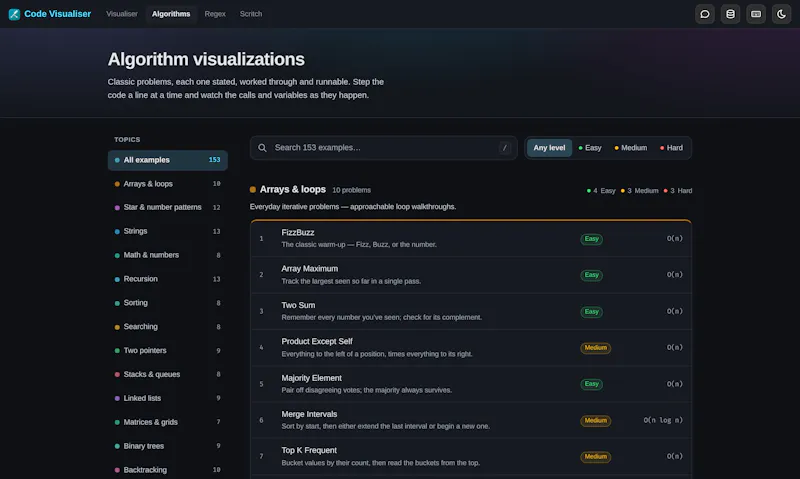Switch to the Algorithms tab
Image resolution: width=800 pixels, height=479 pixels.
[171, 14]
